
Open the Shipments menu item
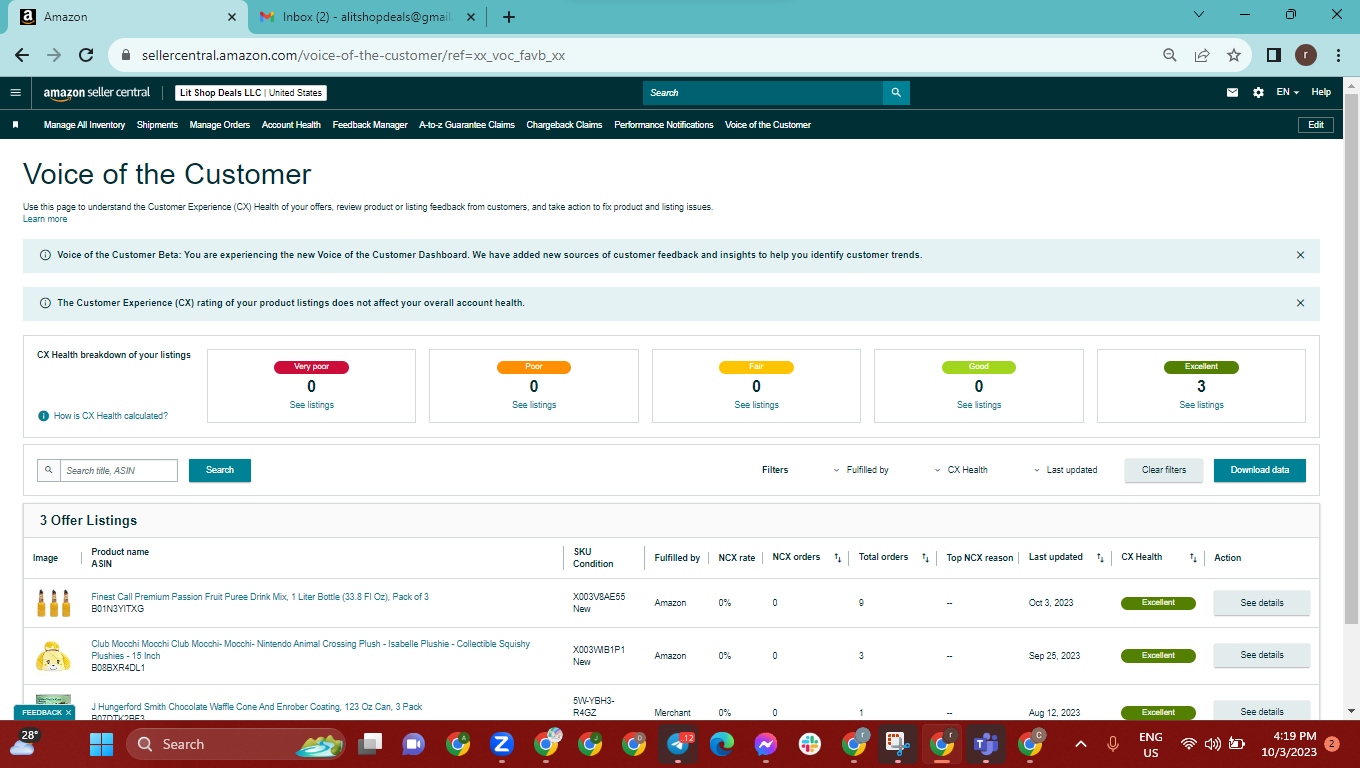pyautogui.click(x=157, y=125)
